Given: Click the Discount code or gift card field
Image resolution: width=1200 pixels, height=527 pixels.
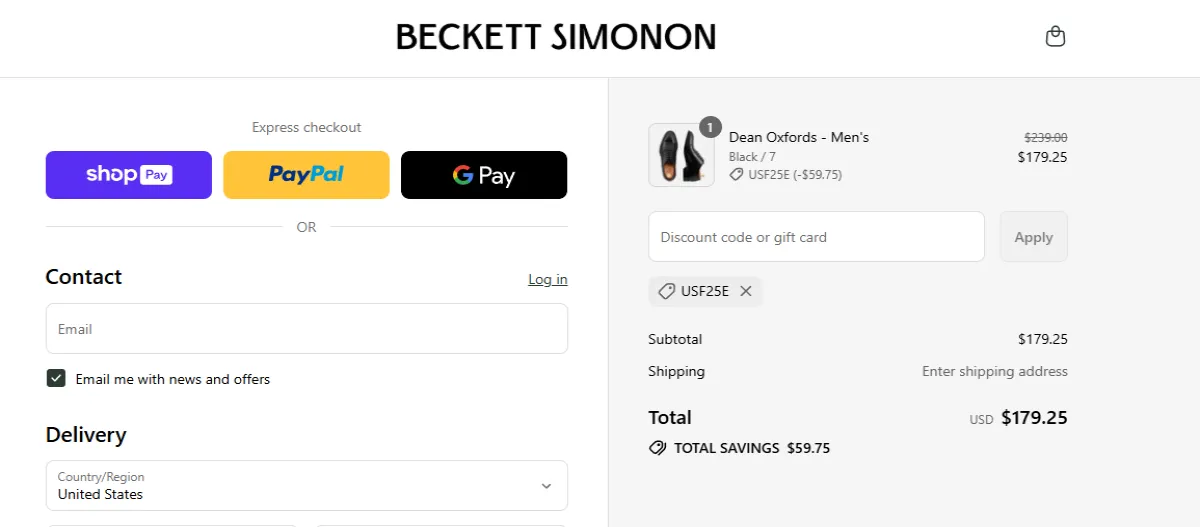Looking at the screenshot, I should pos(816,237).
